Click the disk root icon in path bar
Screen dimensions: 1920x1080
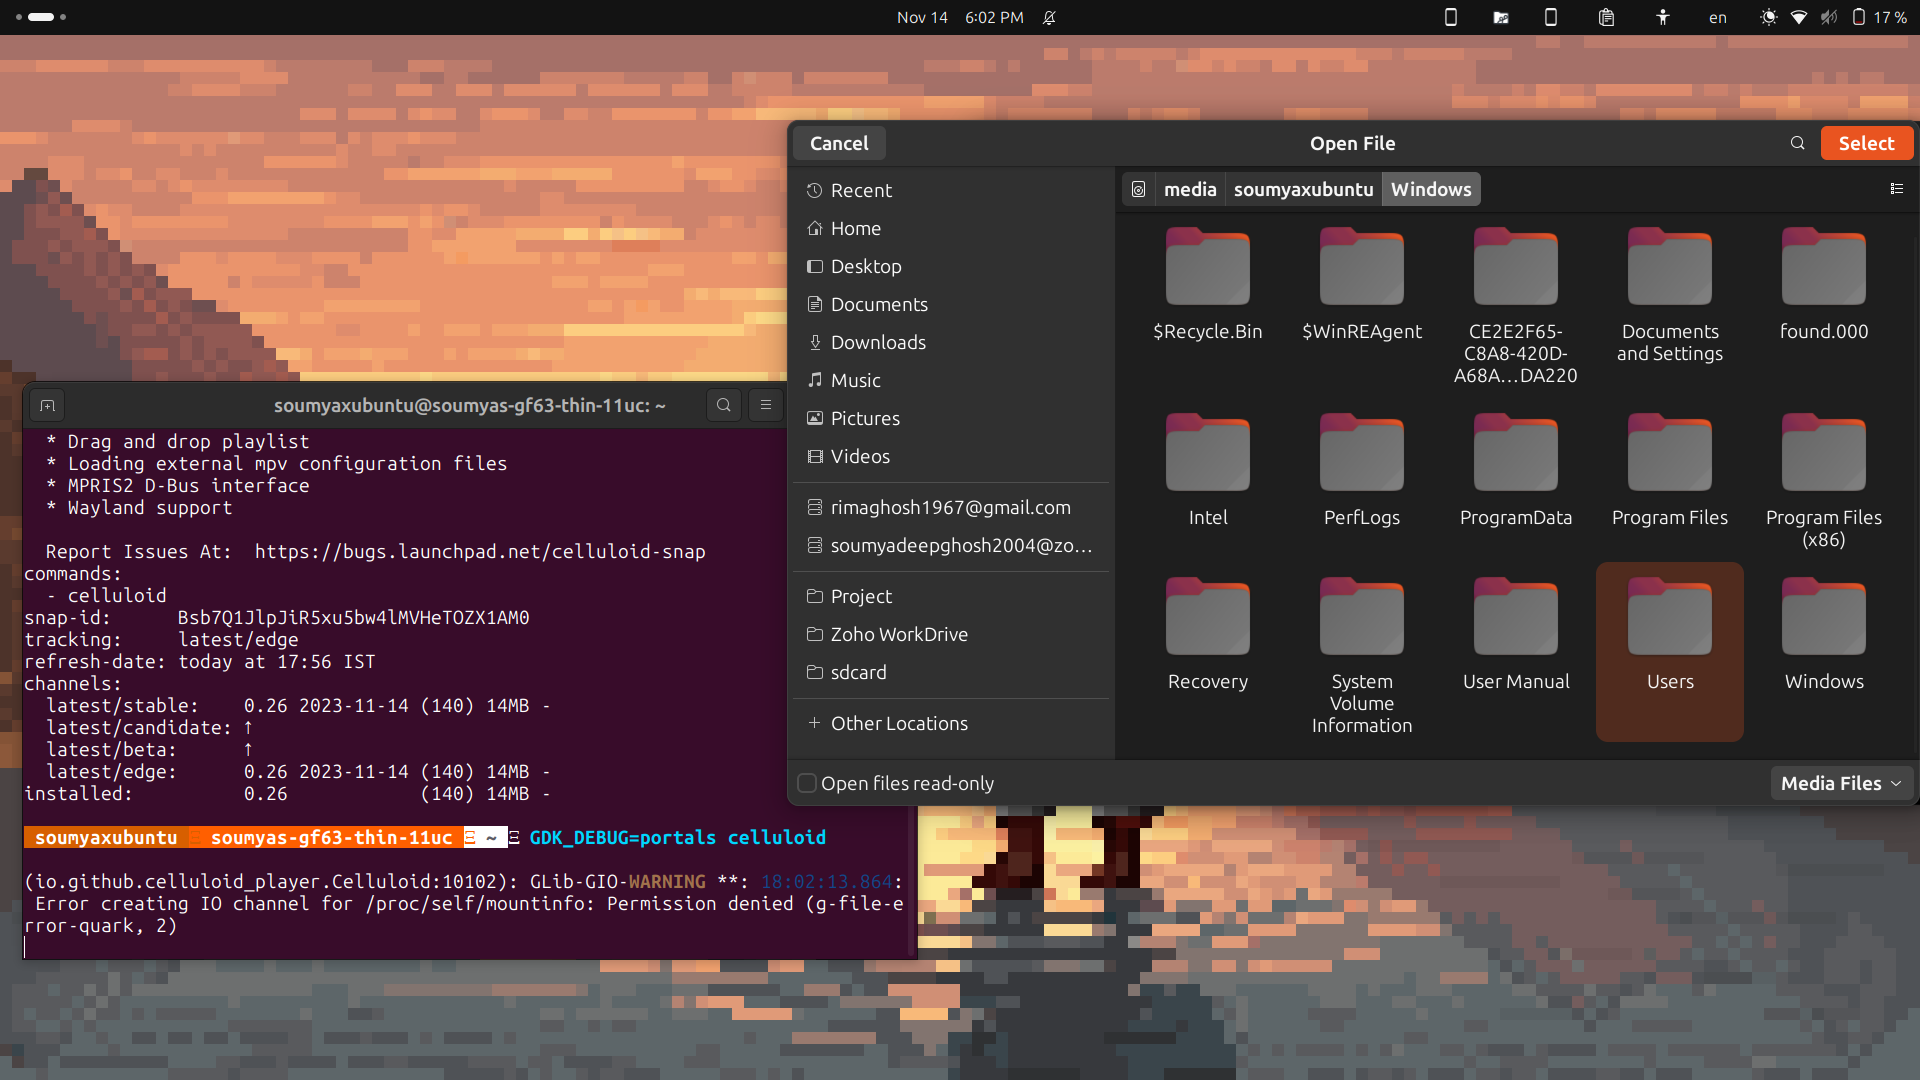1138,189
